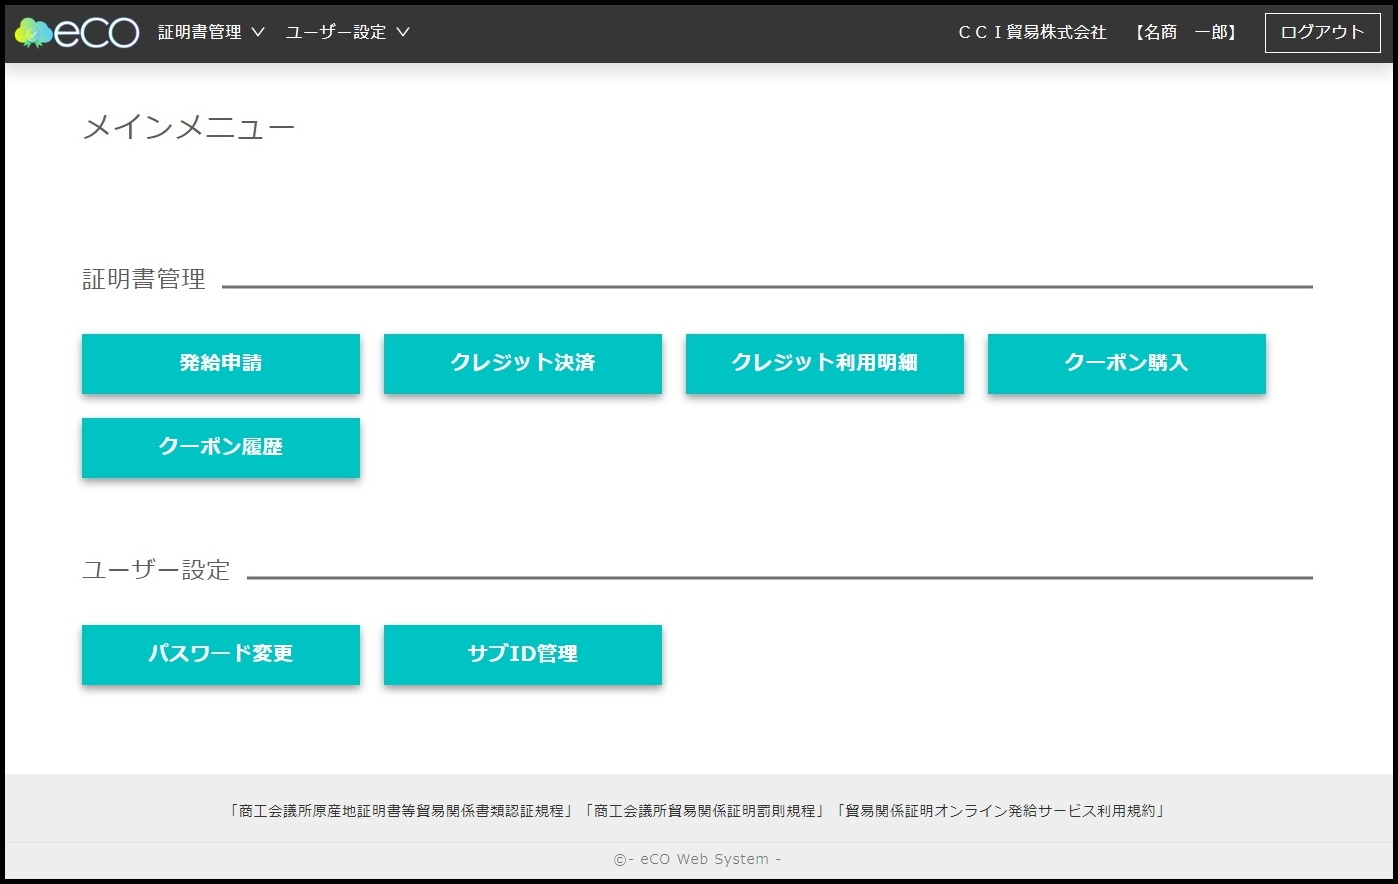
Task: Open the ユーザー設定 dropdown menu in header
Action: pyautogui.click(x=347, y=32)
